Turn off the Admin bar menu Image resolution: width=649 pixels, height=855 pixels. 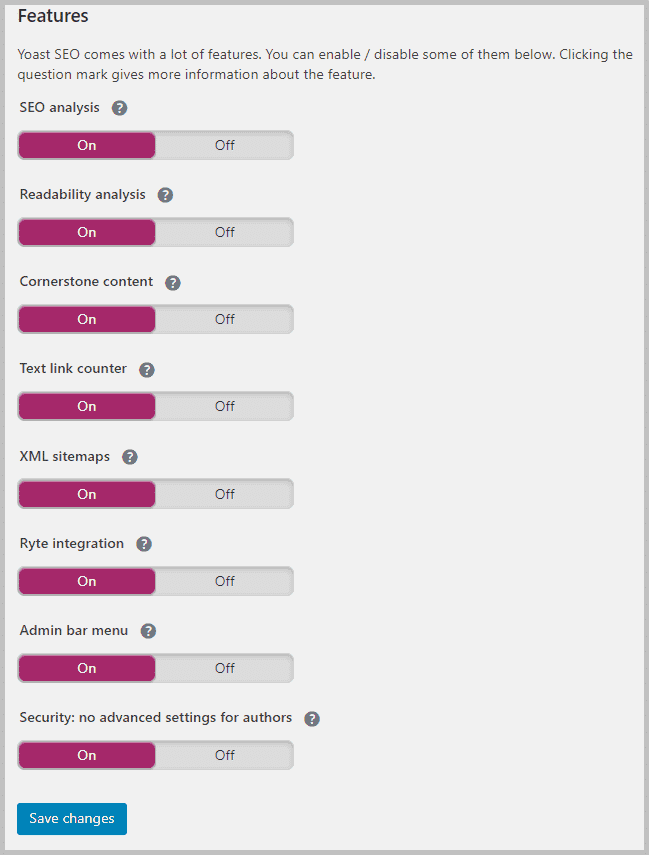224,668
